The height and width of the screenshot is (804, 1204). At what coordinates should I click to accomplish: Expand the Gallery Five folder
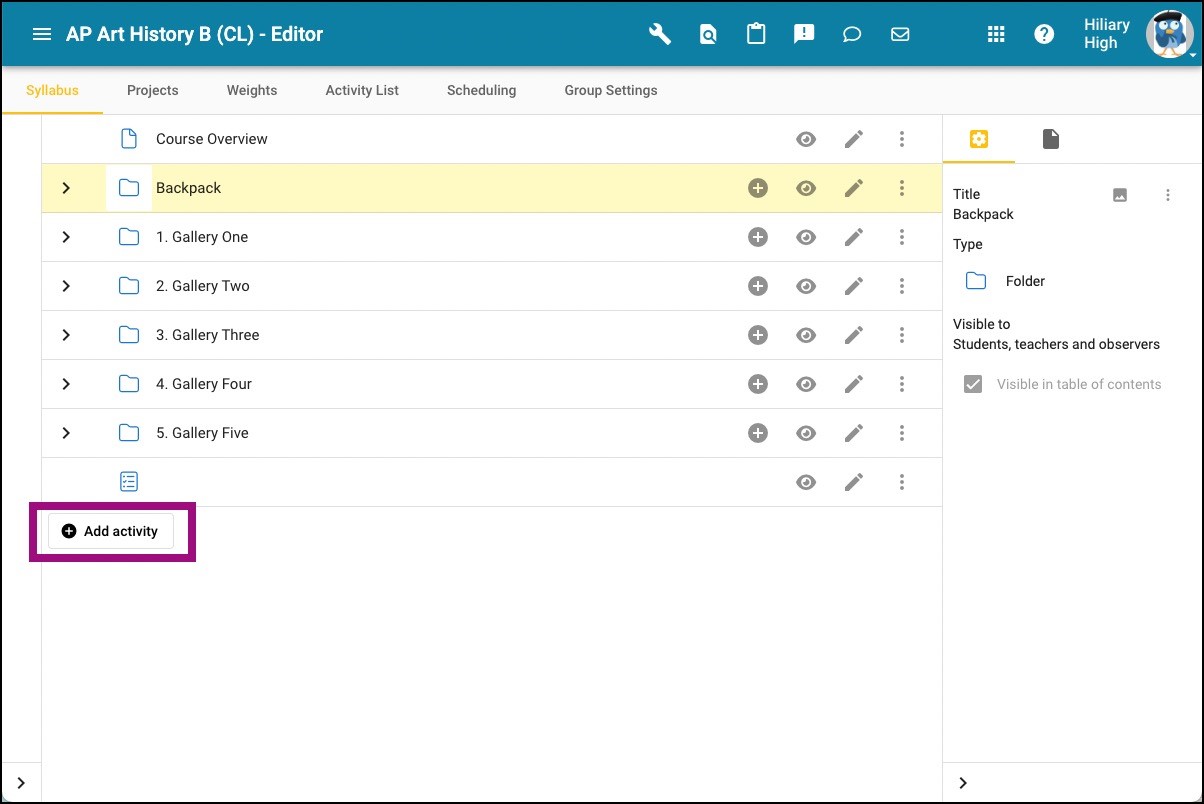tap(65, 433)
